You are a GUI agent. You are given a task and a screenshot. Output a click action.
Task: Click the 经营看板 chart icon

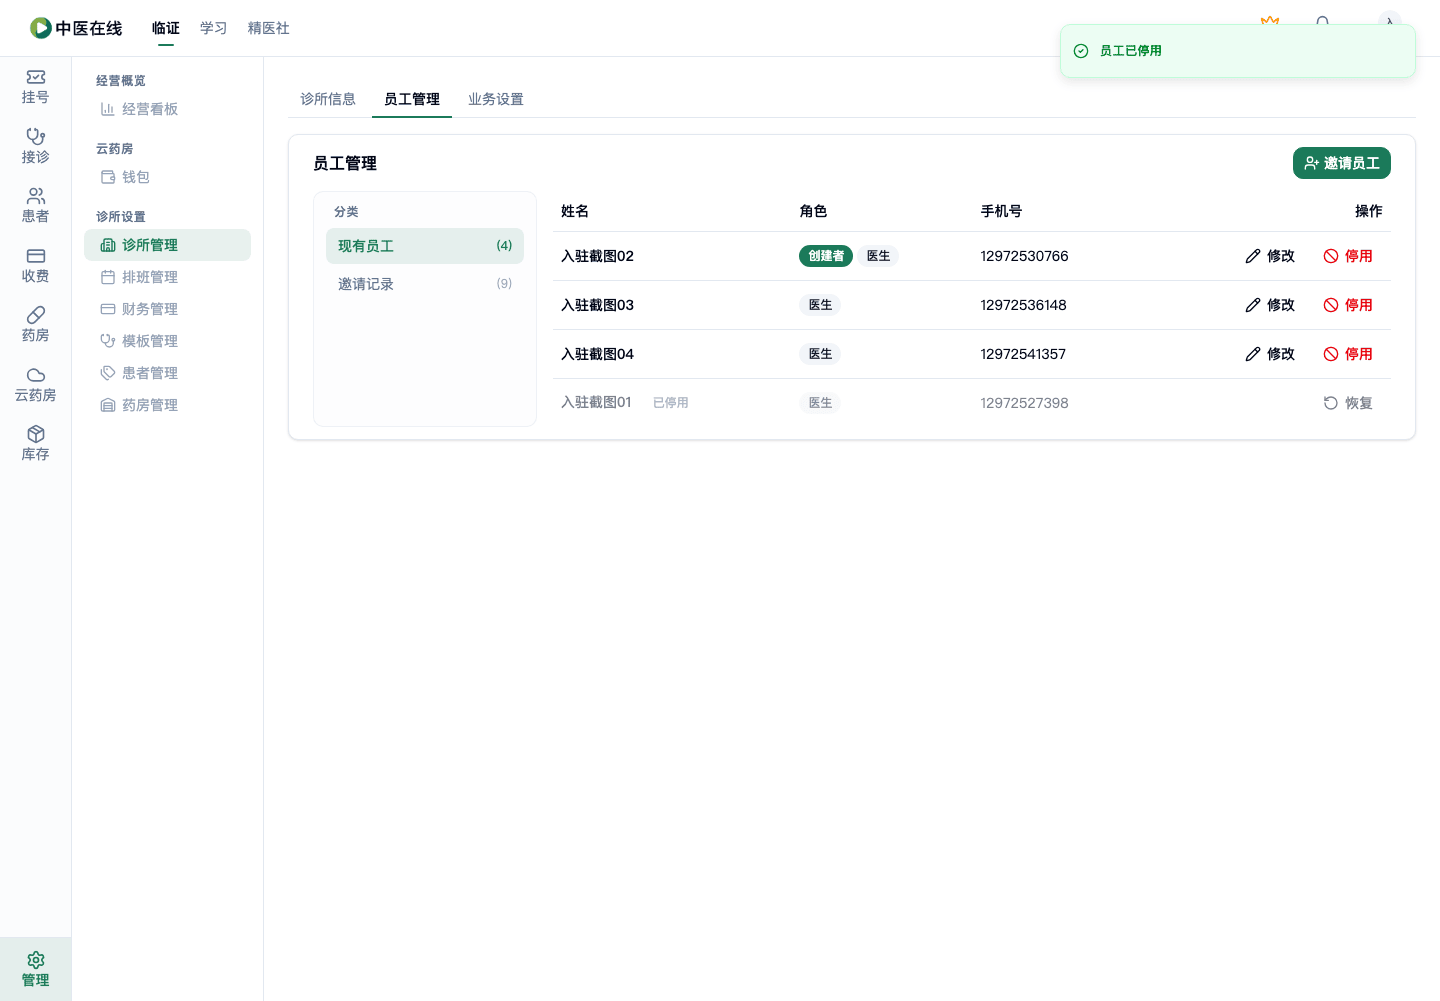pyautogui.click(x=108, y=109)
